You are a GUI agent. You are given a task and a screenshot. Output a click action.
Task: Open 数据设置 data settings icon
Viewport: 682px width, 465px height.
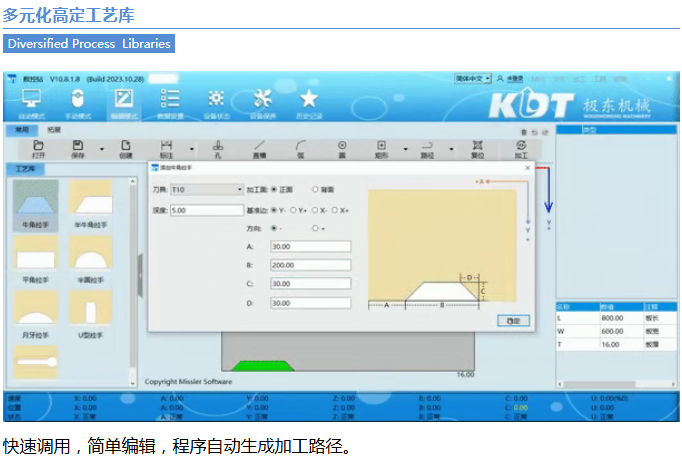tap(170, 101)
